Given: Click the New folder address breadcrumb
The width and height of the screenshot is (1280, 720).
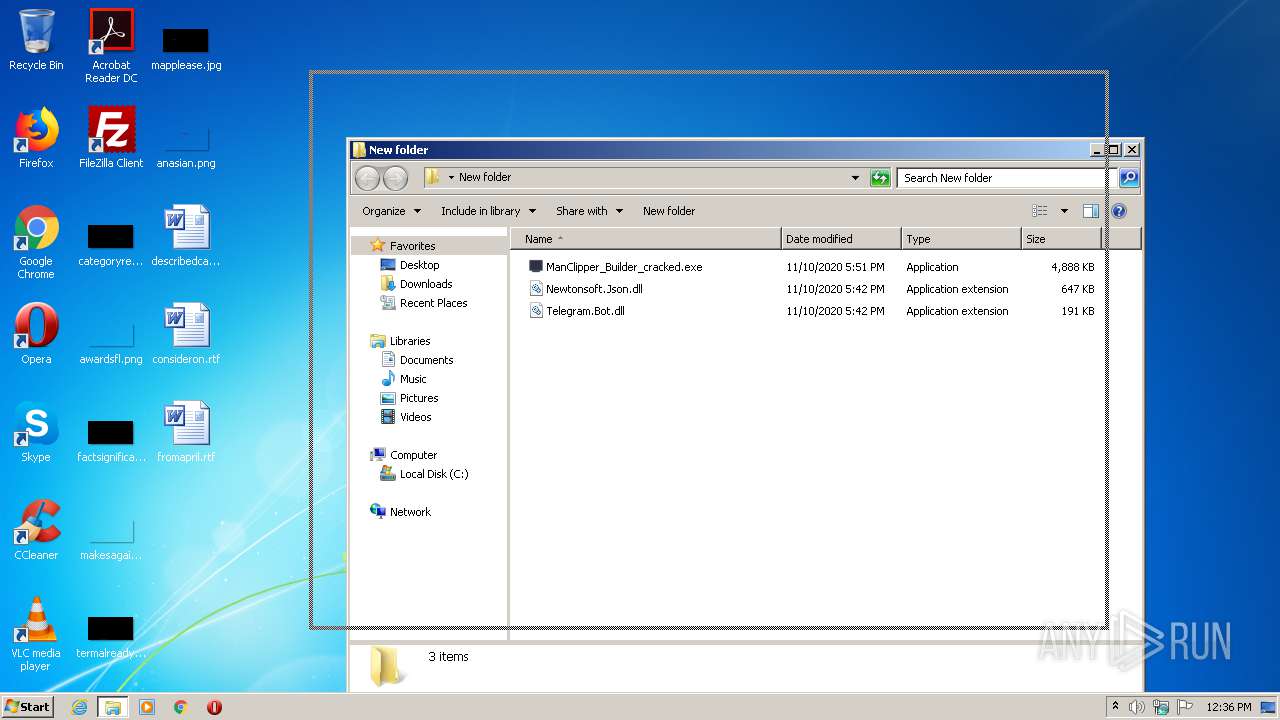Looking at the screenshot, I should [x=485, y=177].
